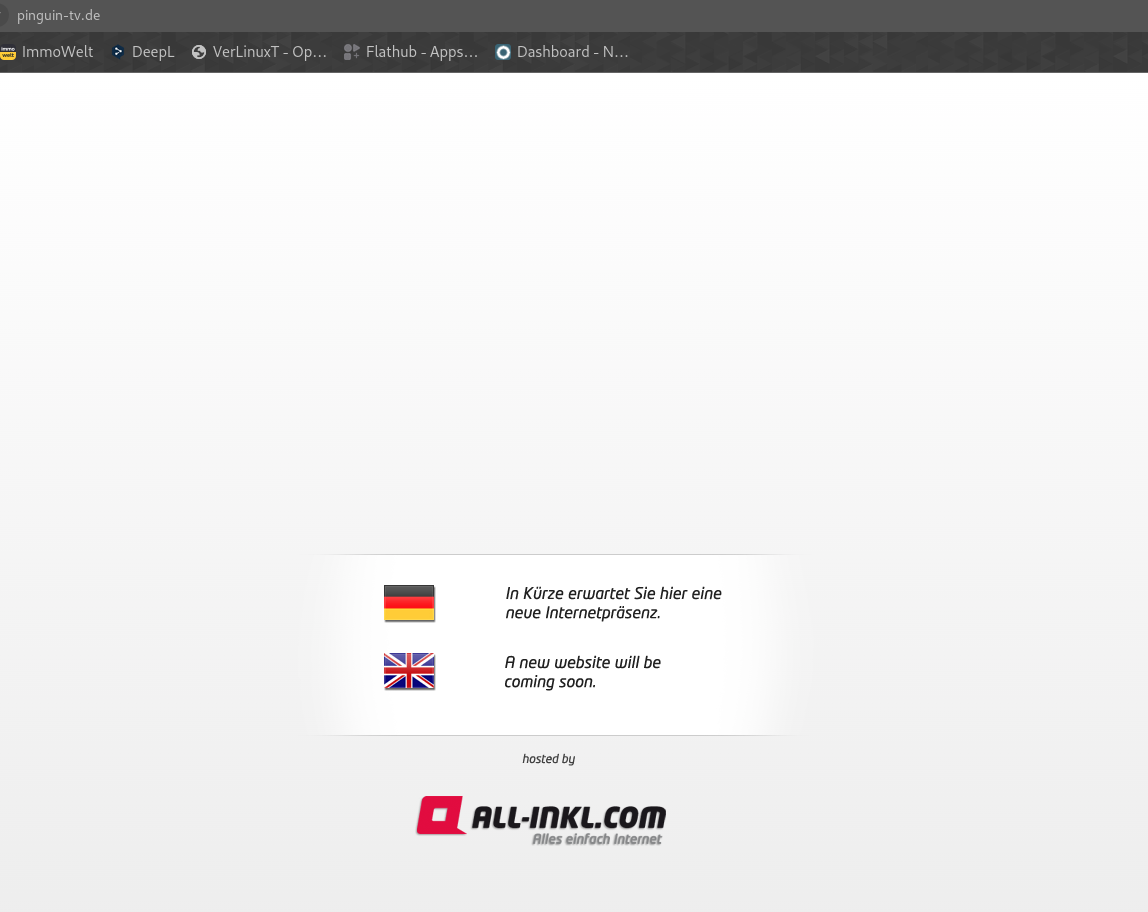Click the Flathub bookmark icon
Viewport: 1148px width, 912px height.
pos(351,52)
